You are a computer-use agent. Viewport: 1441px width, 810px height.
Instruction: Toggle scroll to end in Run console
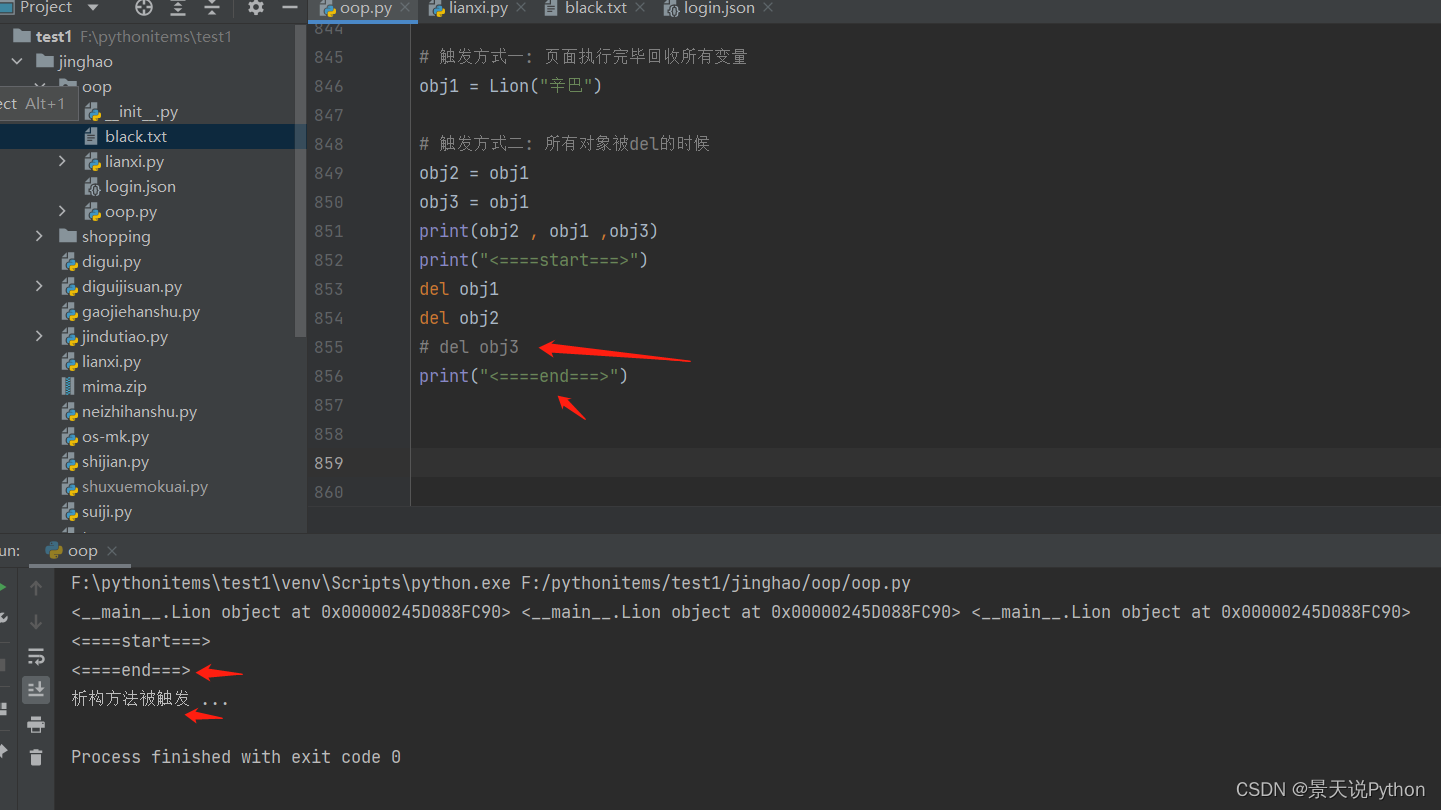[x=36, y=689]
